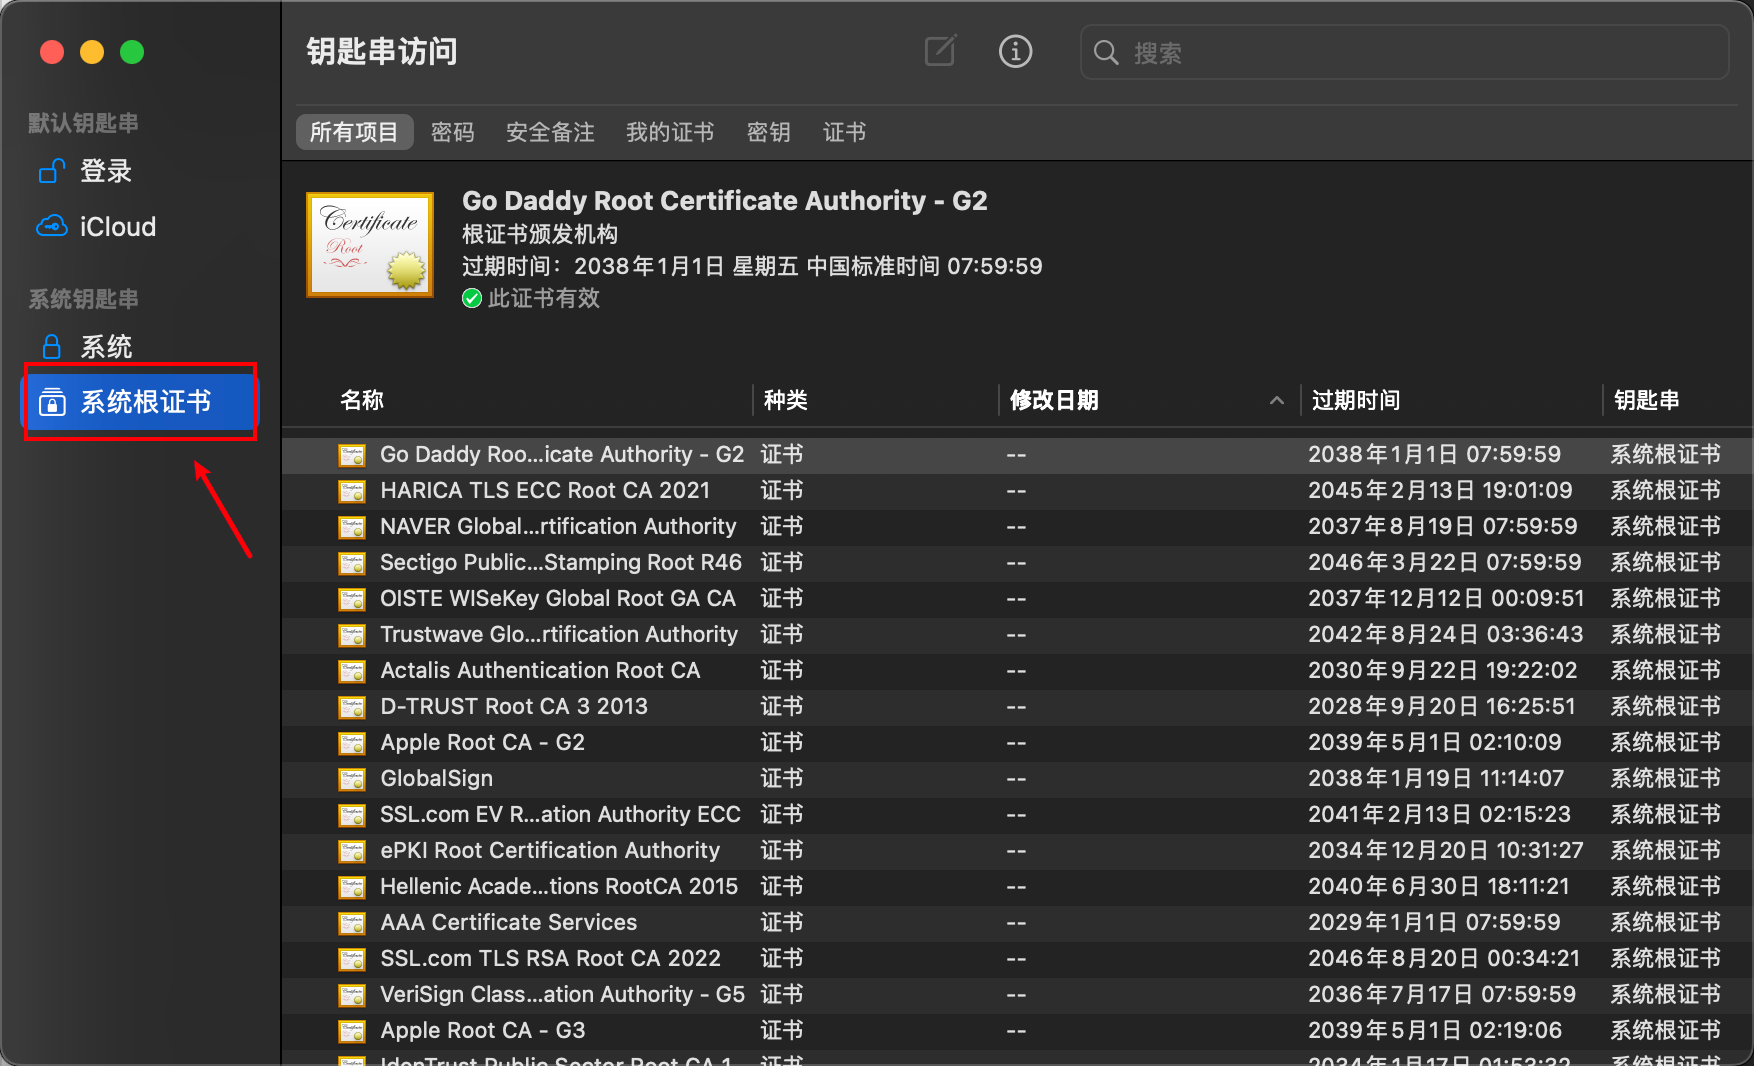Select Go Daddy Roo...icate Authority - G2 name
The width and height of the screenshot is (1754, 1066).
pyautogui.click(x=562, y=454)
